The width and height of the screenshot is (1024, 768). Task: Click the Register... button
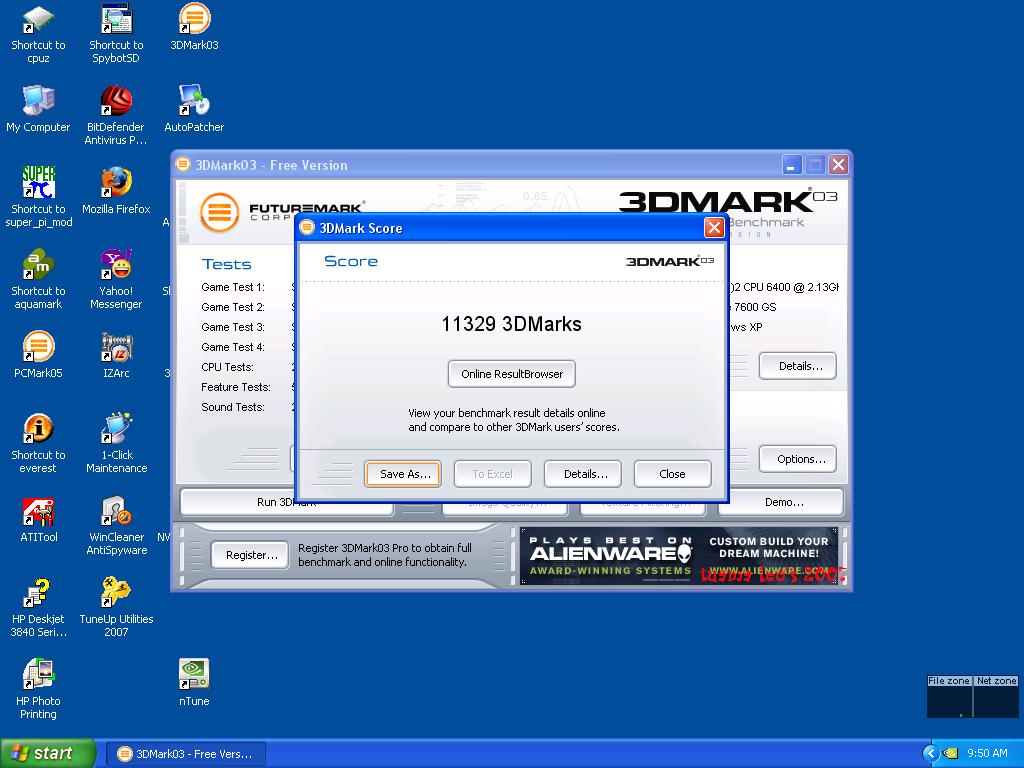tap(249, 555)
